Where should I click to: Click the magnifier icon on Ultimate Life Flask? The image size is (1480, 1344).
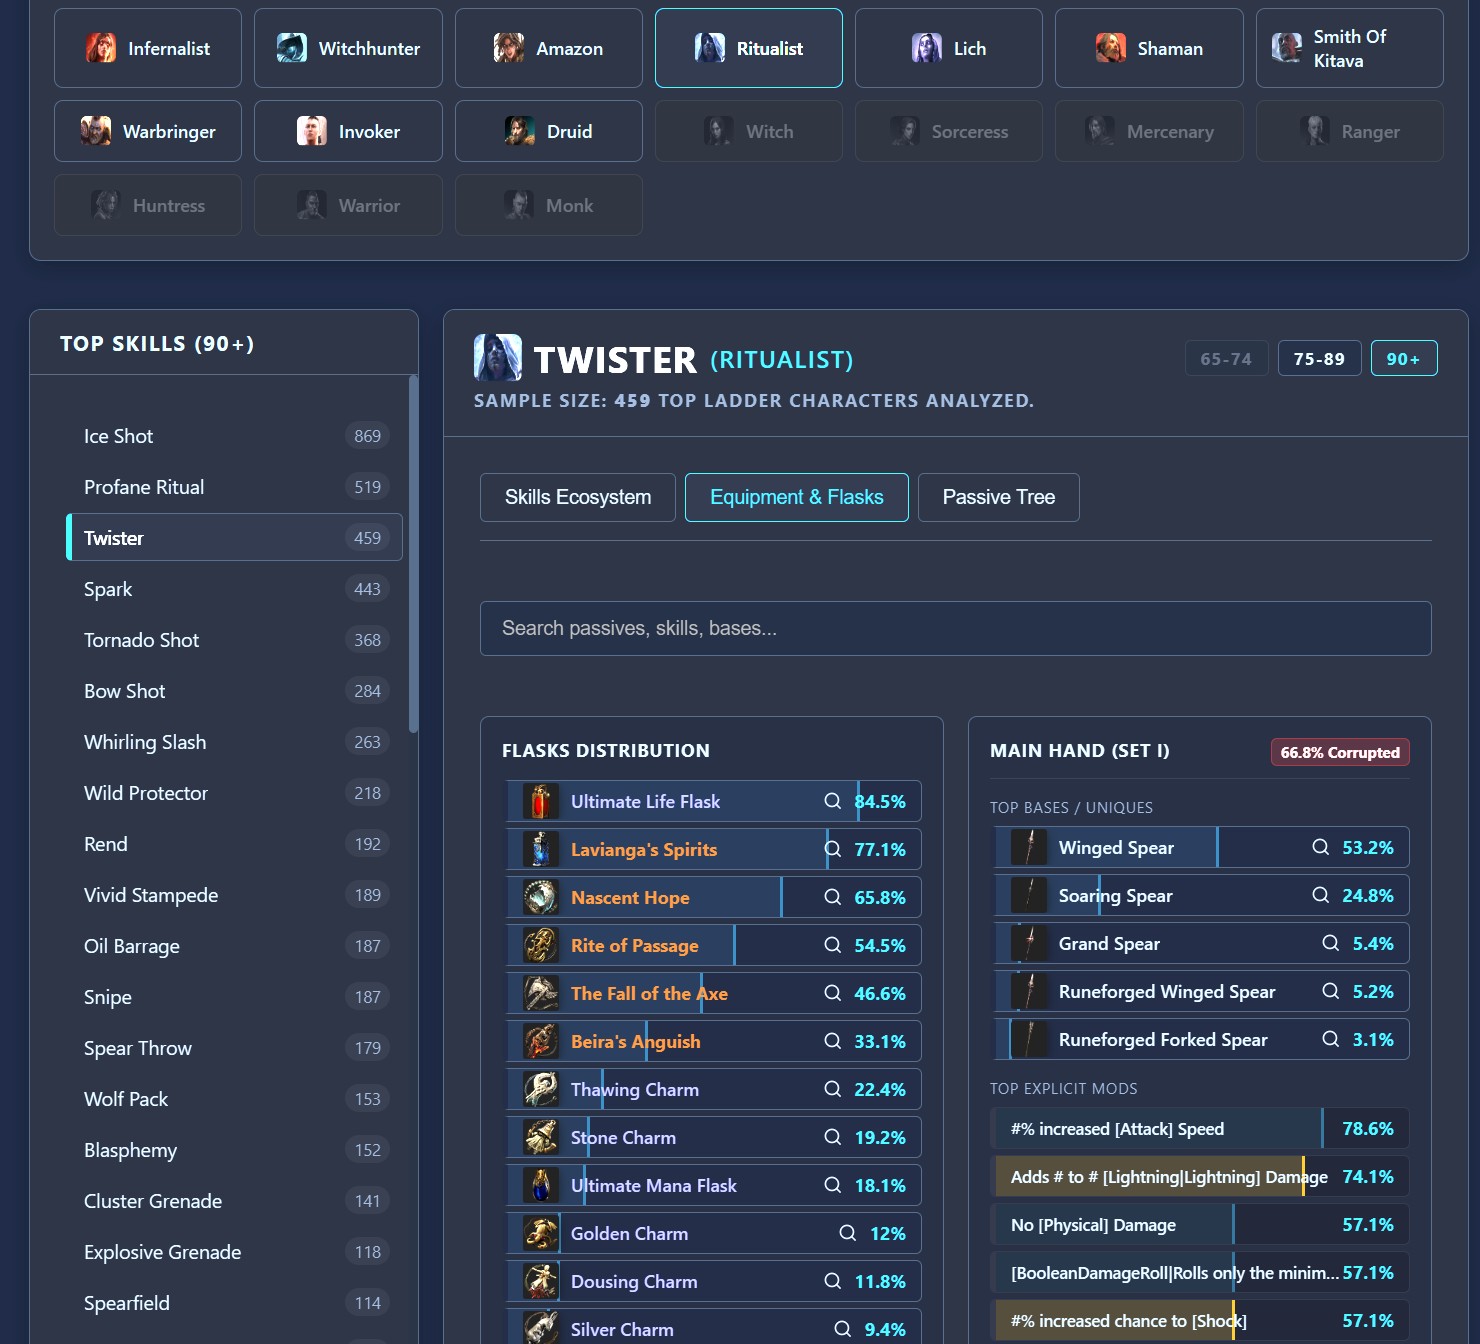(832, 801)
